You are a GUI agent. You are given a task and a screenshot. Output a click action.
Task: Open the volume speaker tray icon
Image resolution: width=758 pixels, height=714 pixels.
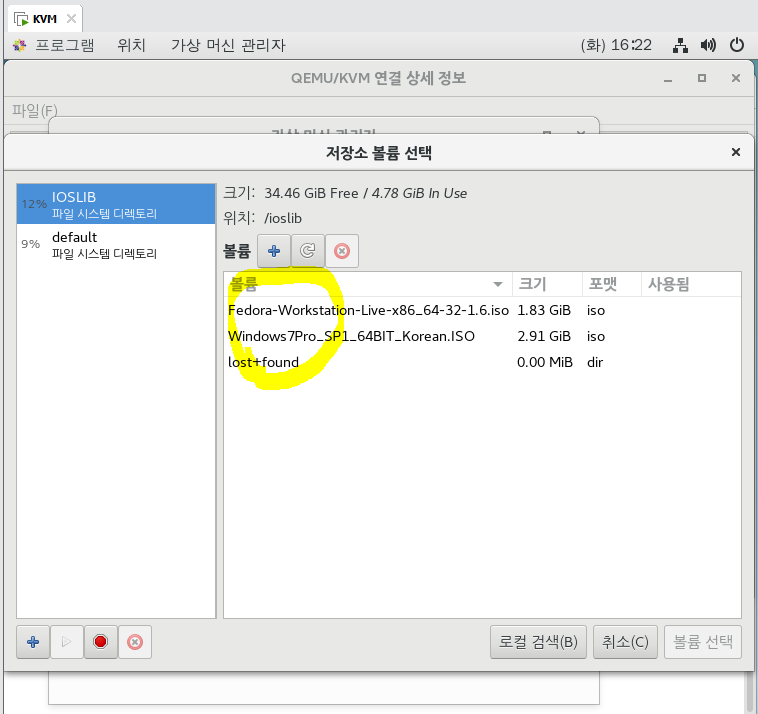(x=708, y=45)
